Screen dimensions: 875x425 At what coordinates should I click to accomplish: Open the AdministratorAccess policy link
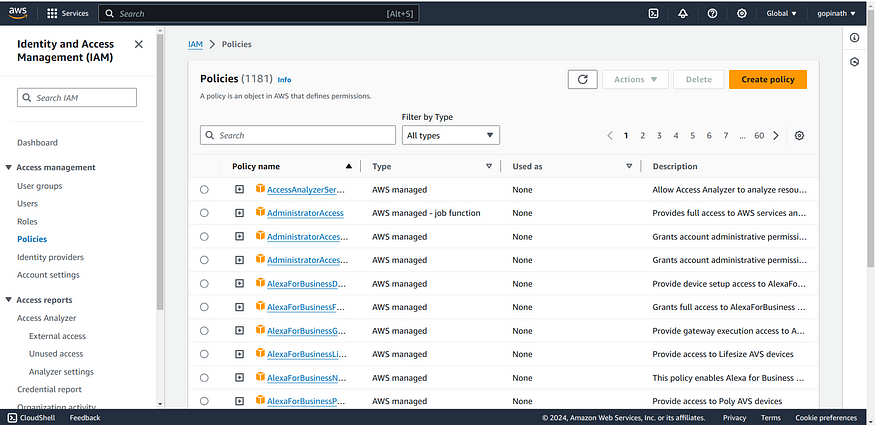tap(305, 213)
